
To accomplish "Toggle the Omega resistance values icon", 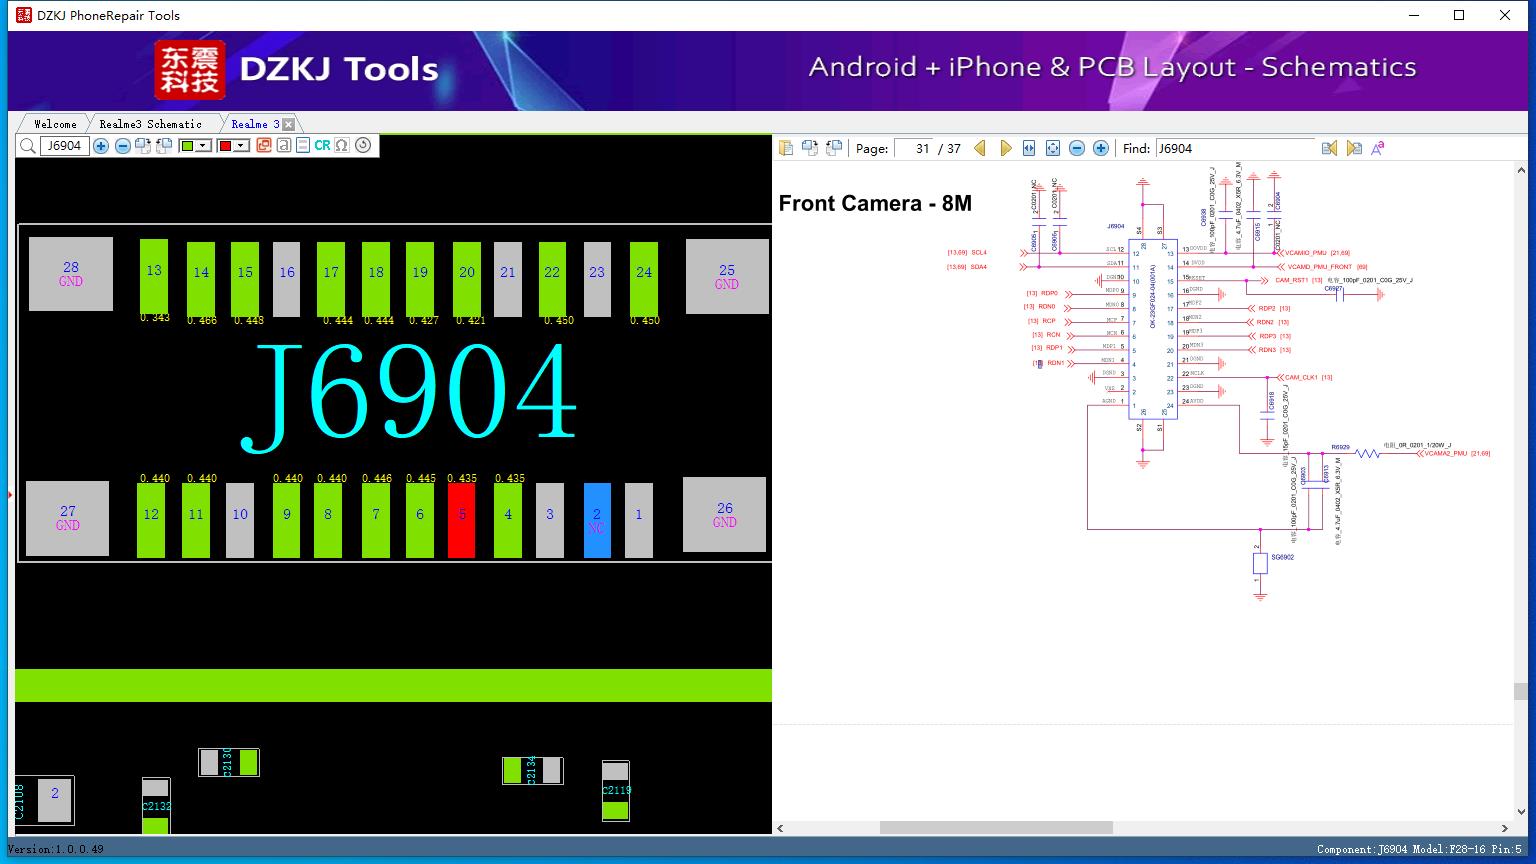I will click(342, 145).
